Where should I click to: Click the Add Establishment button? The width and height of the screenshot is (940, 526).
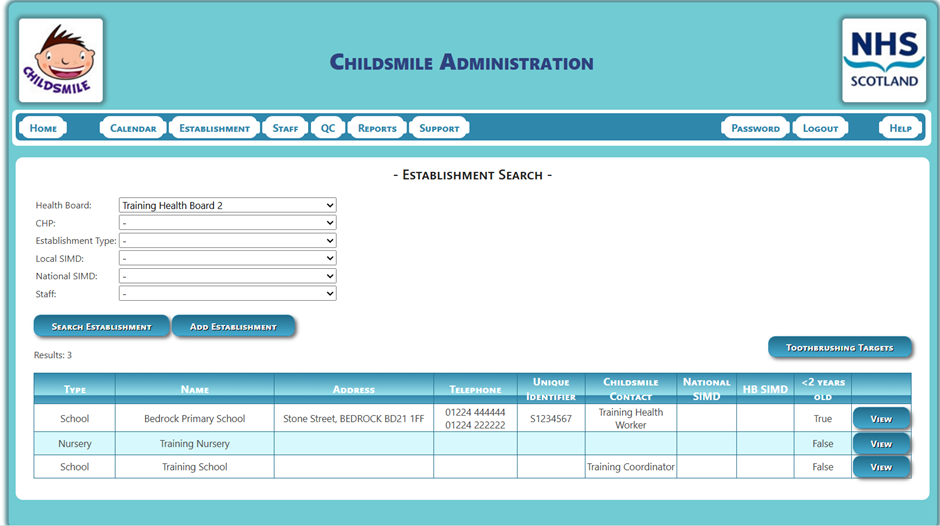[x=233, y=327]
